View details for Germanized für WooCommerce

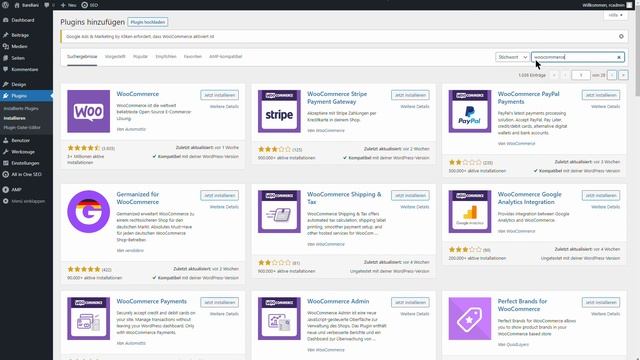pos(224,207)
